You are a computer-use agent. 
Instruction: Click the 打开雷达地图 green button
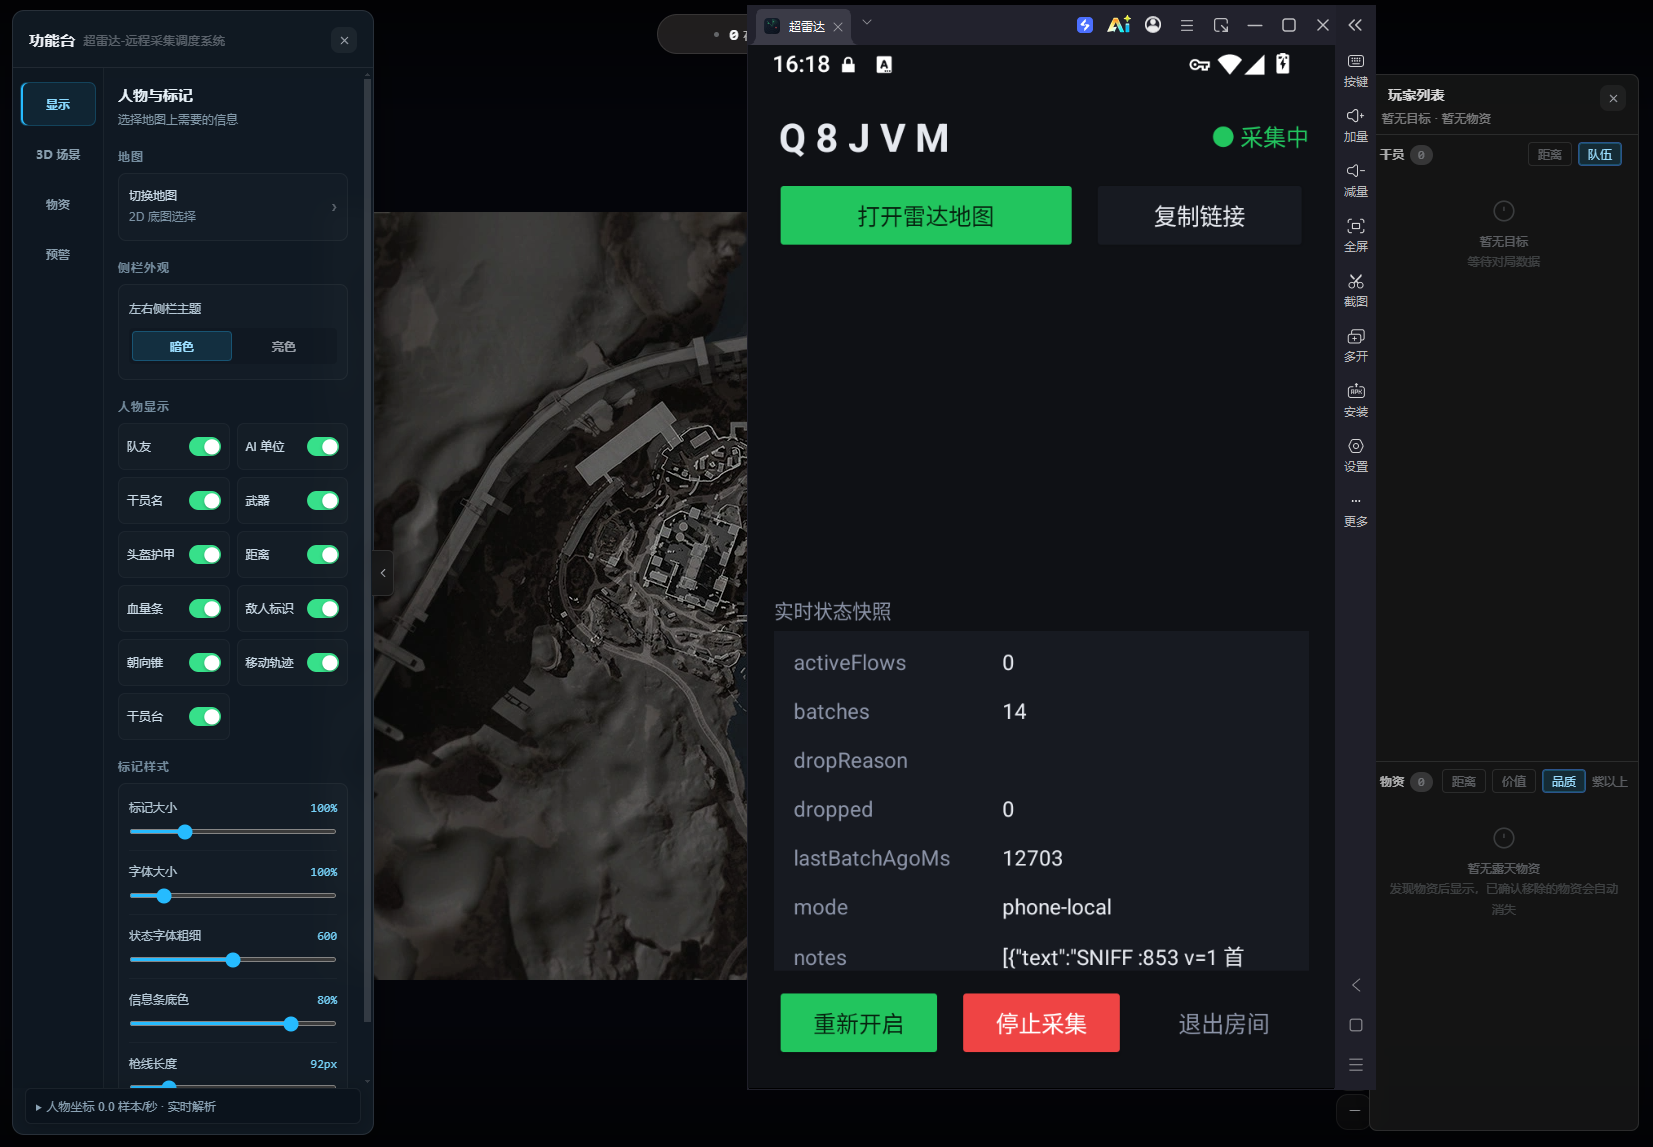[926, 216]
